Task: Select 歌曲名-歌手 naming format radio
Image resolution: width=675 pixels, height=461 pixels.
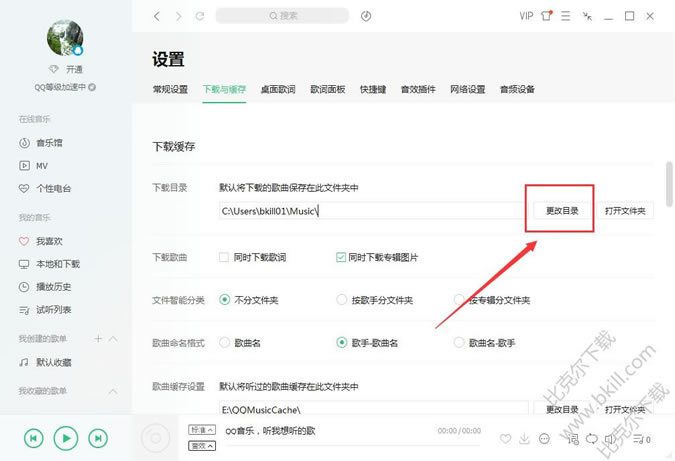Action: (x=459, y=343)
